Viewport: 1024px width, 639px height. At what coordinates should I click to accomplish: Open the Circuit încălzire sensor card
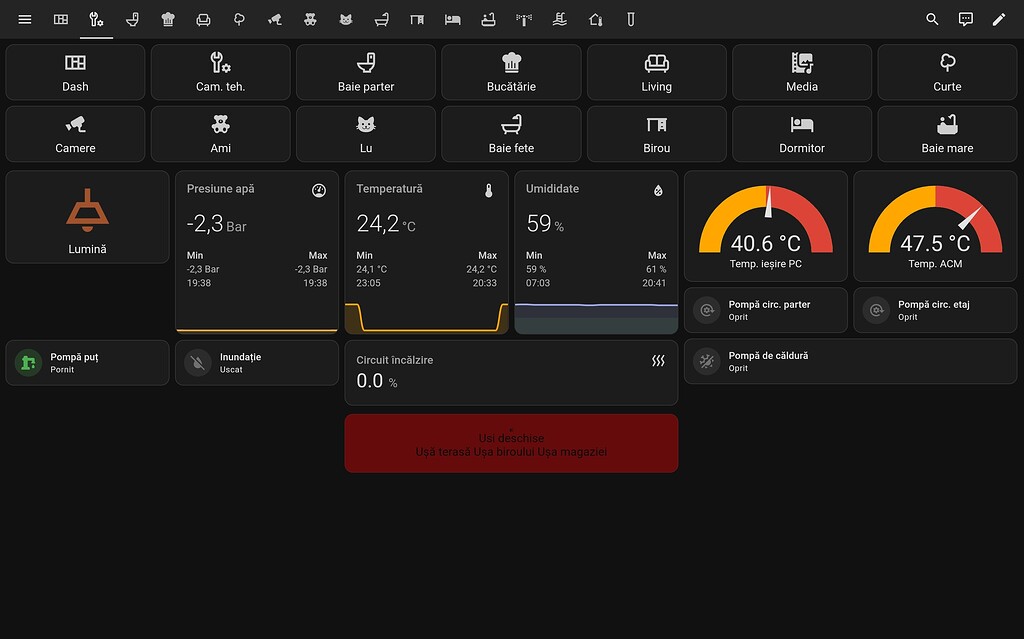tap(511, 372)
